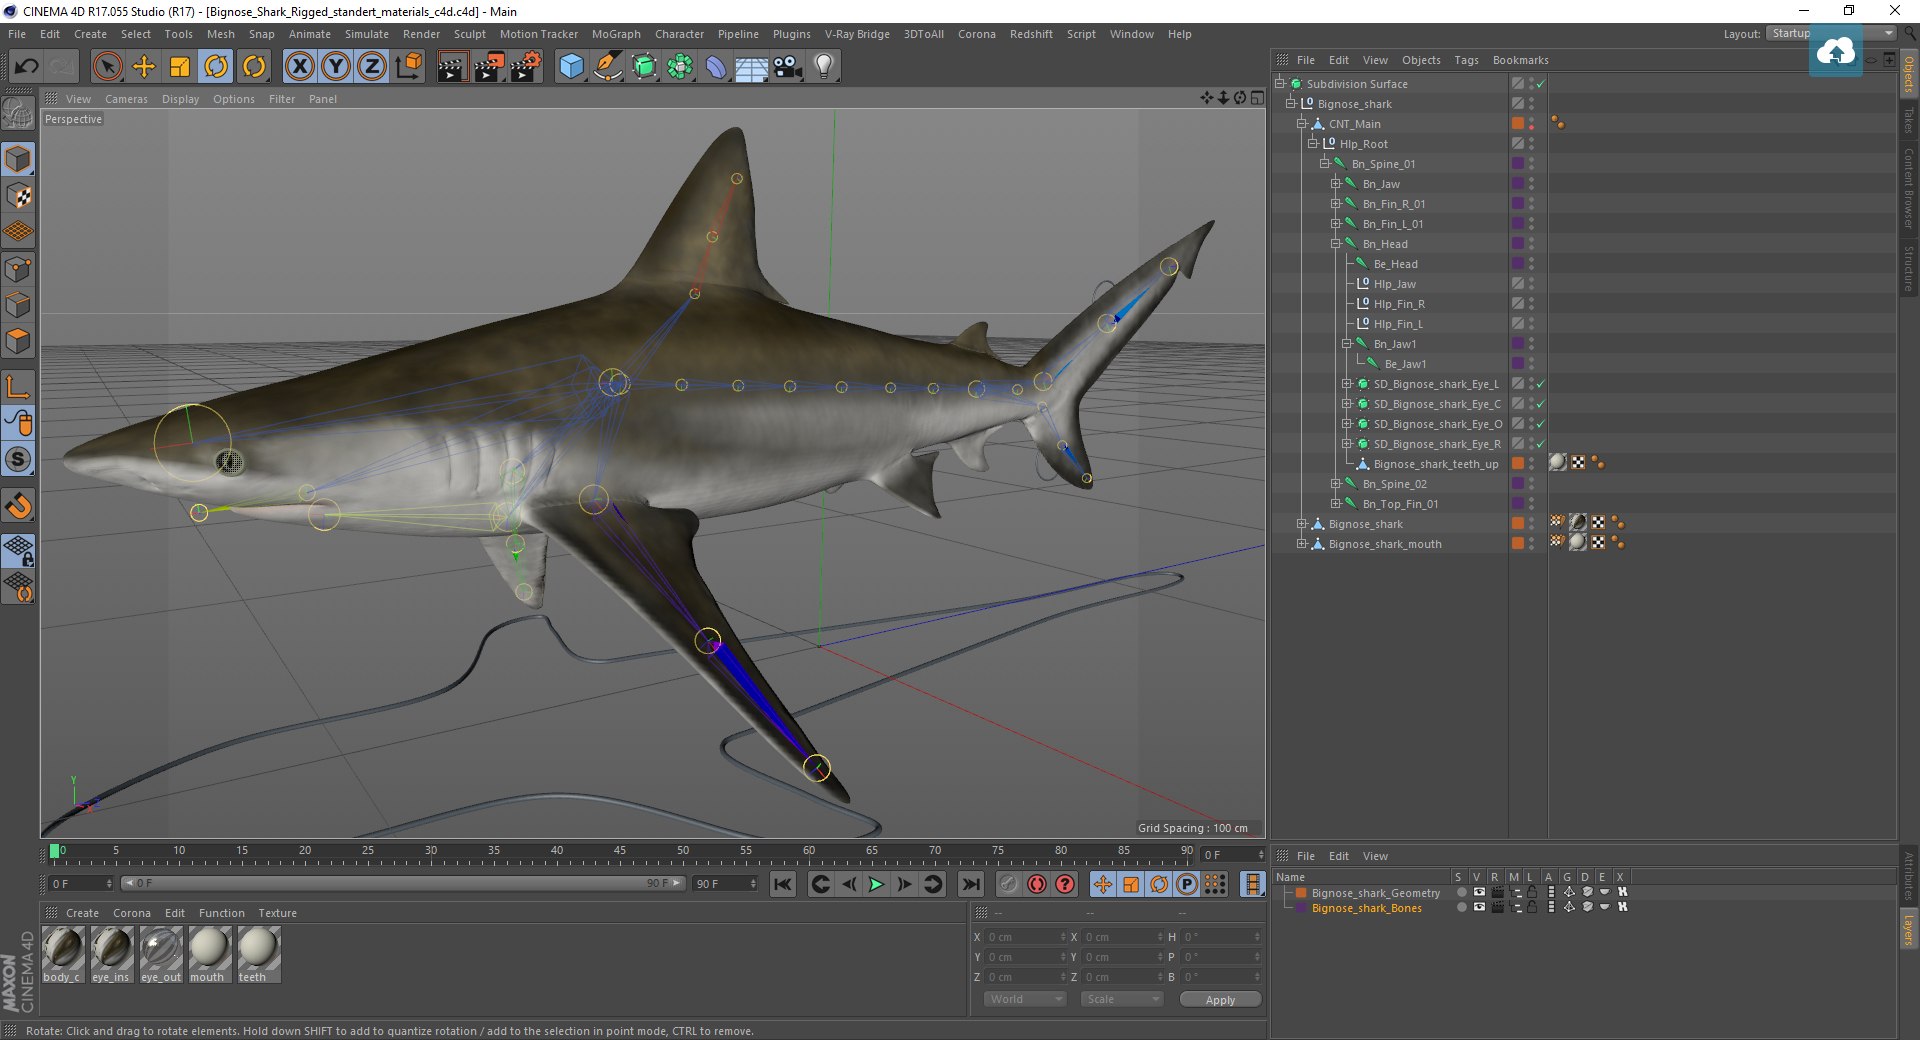The image size is (1920, 1040).
Task: Toggle the Subdivision Surface enable checkmark
Action: pyautogui.click(x=1541, y=84)
